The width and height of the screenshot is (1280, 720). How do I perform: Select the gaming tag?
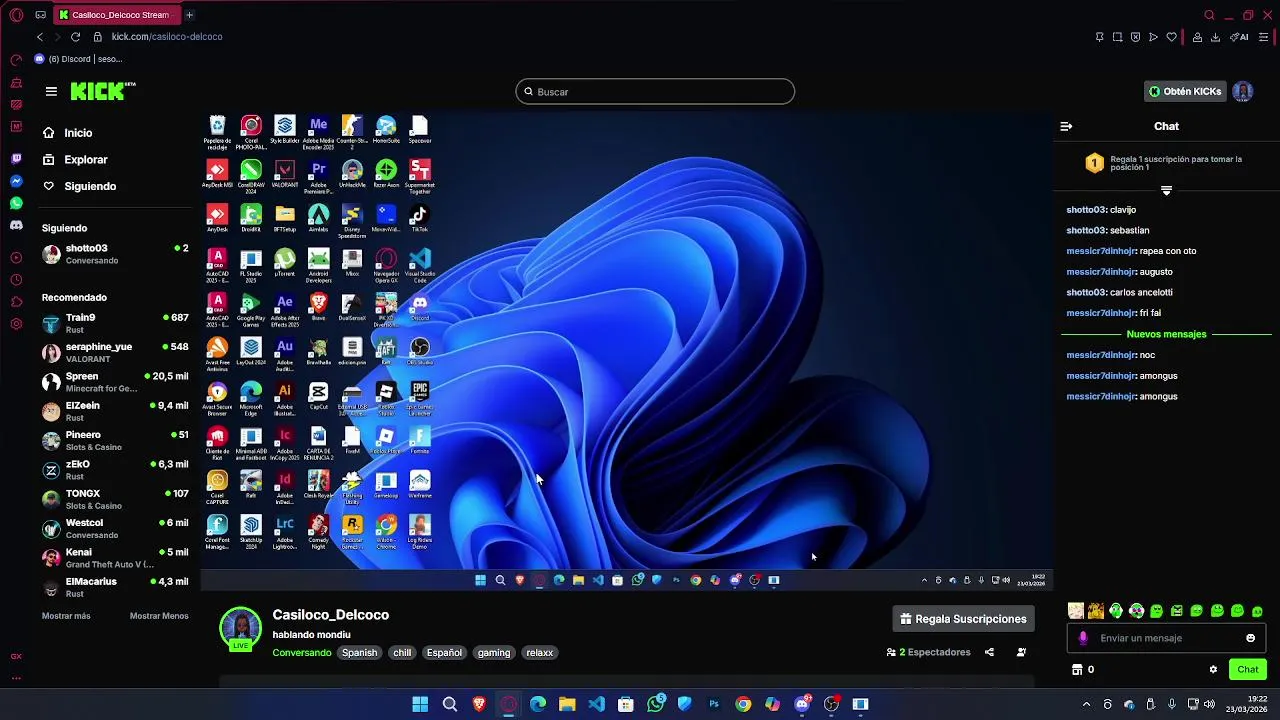point(494,653)
